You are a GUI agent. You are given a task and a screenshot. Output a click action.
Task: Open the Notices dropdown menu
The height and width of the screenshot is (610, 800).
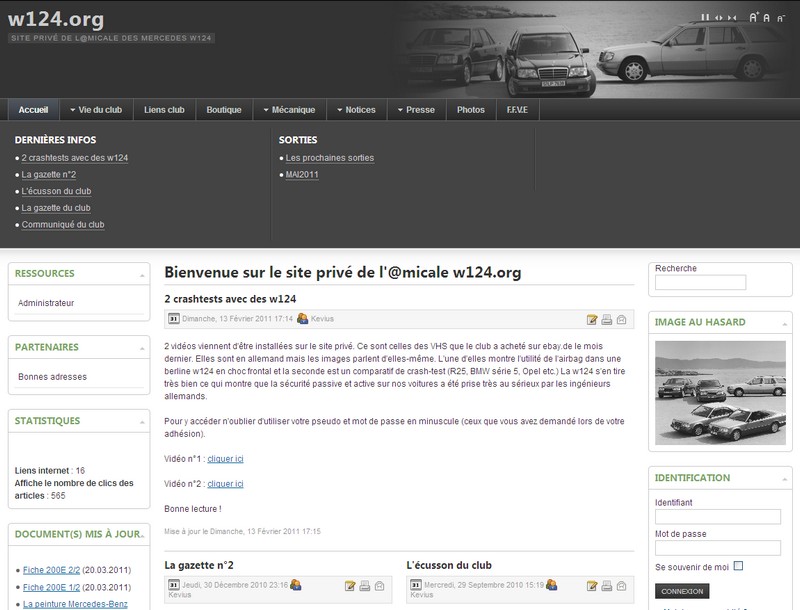pyautogui.click(x=357, y=110)
